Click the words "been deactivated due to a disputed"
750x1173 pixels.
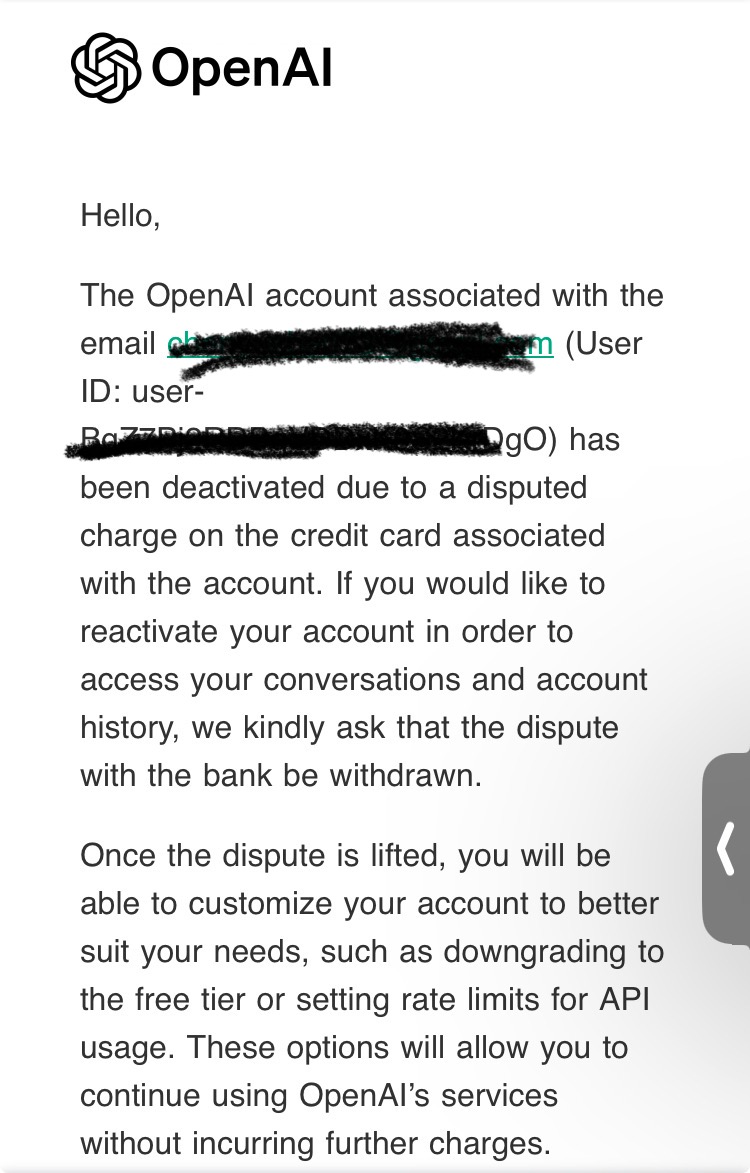[333, 488]
